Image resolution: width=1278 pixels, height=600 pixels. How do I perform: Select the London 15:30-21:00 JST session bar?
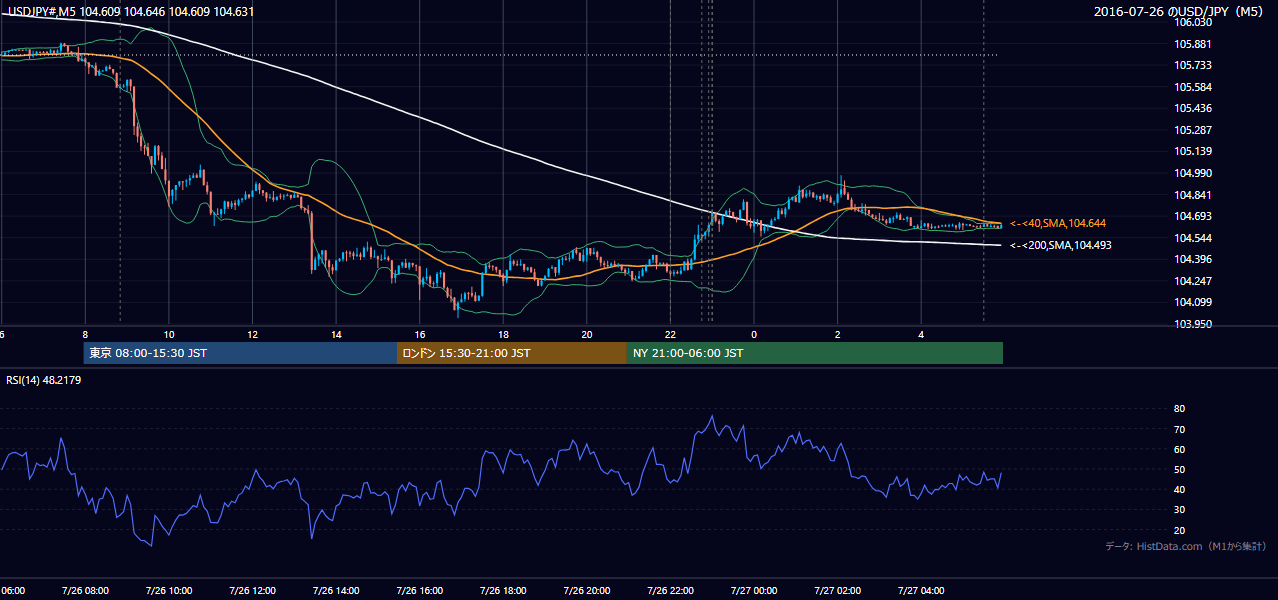(x=512, y=353)
